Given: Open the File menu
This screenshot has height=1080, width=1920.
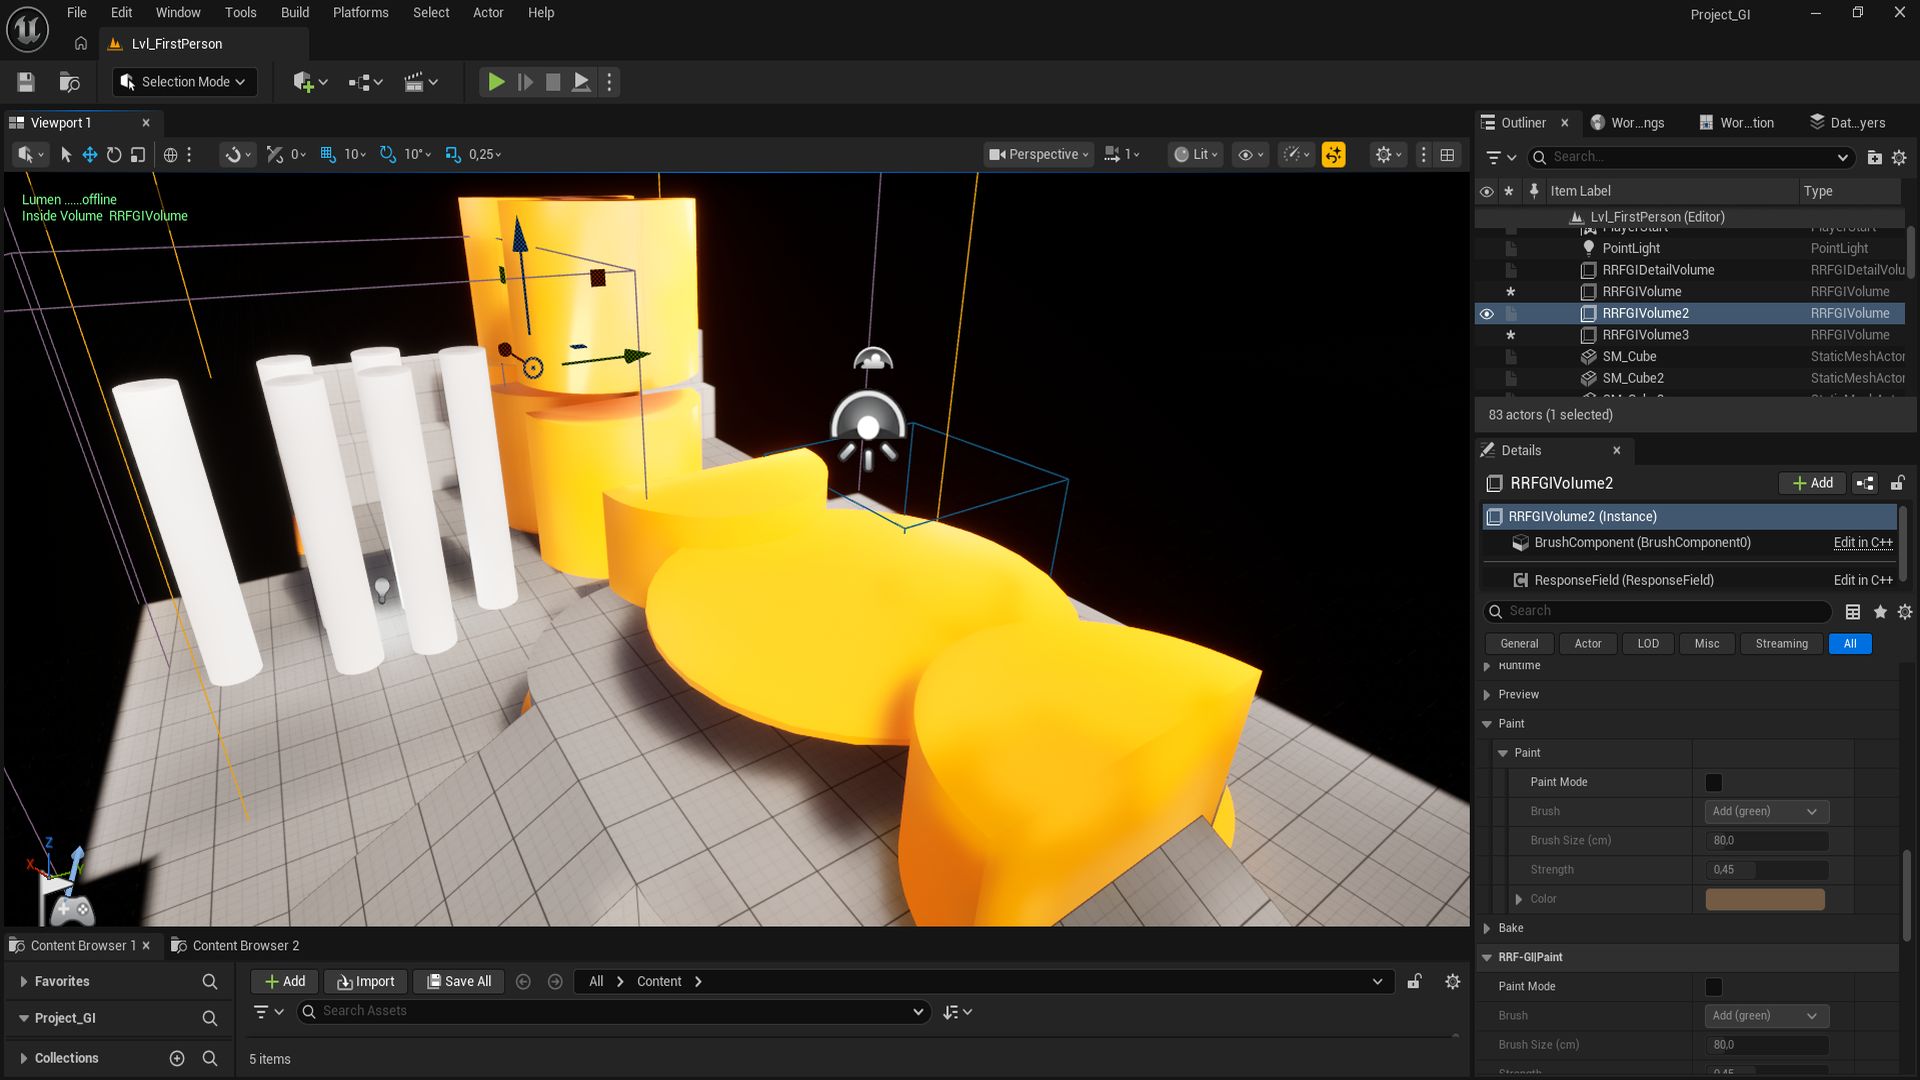Looking at the screenshot, I should [77, 12].
